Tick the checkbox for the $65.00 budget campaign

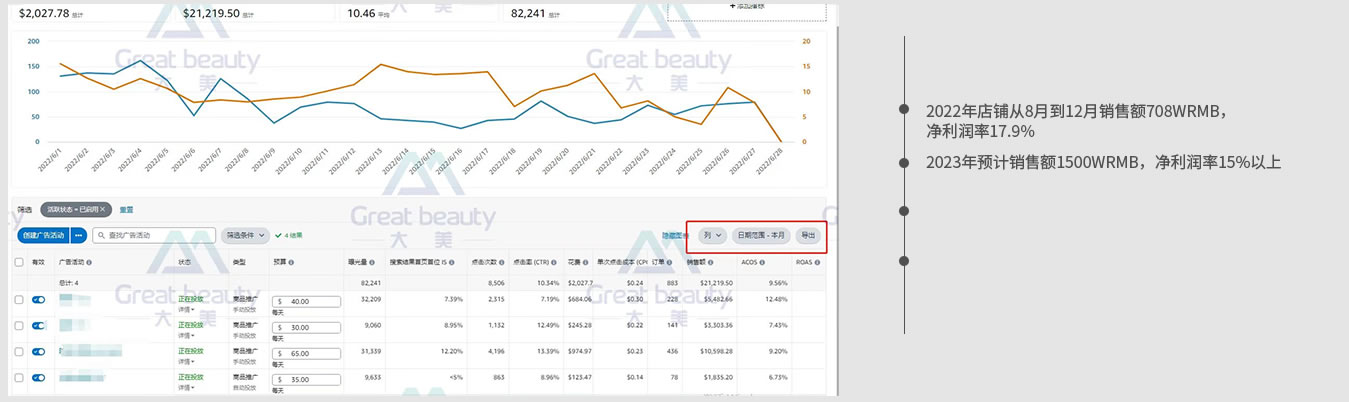(19, 351)
